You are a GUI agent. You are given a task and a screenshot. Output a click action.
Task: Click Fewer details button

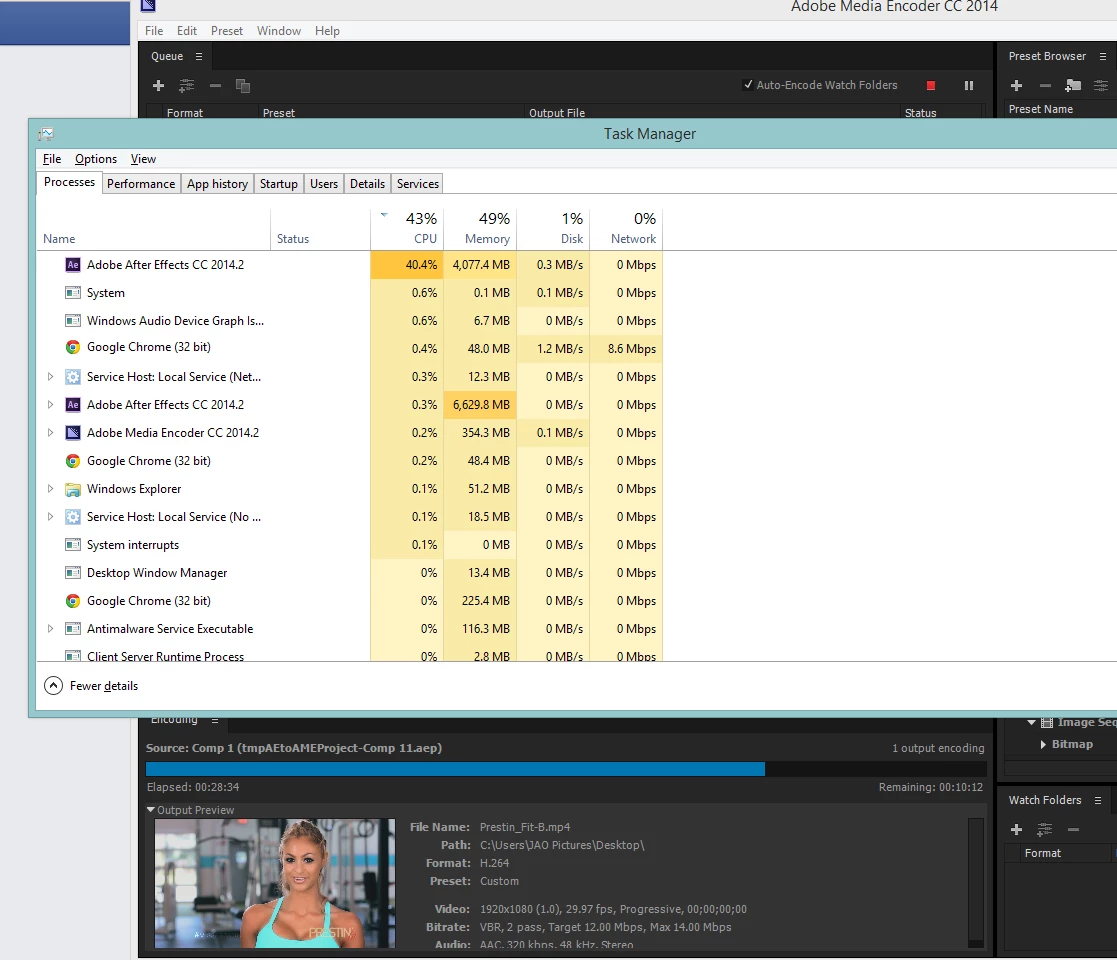point(91,686)
